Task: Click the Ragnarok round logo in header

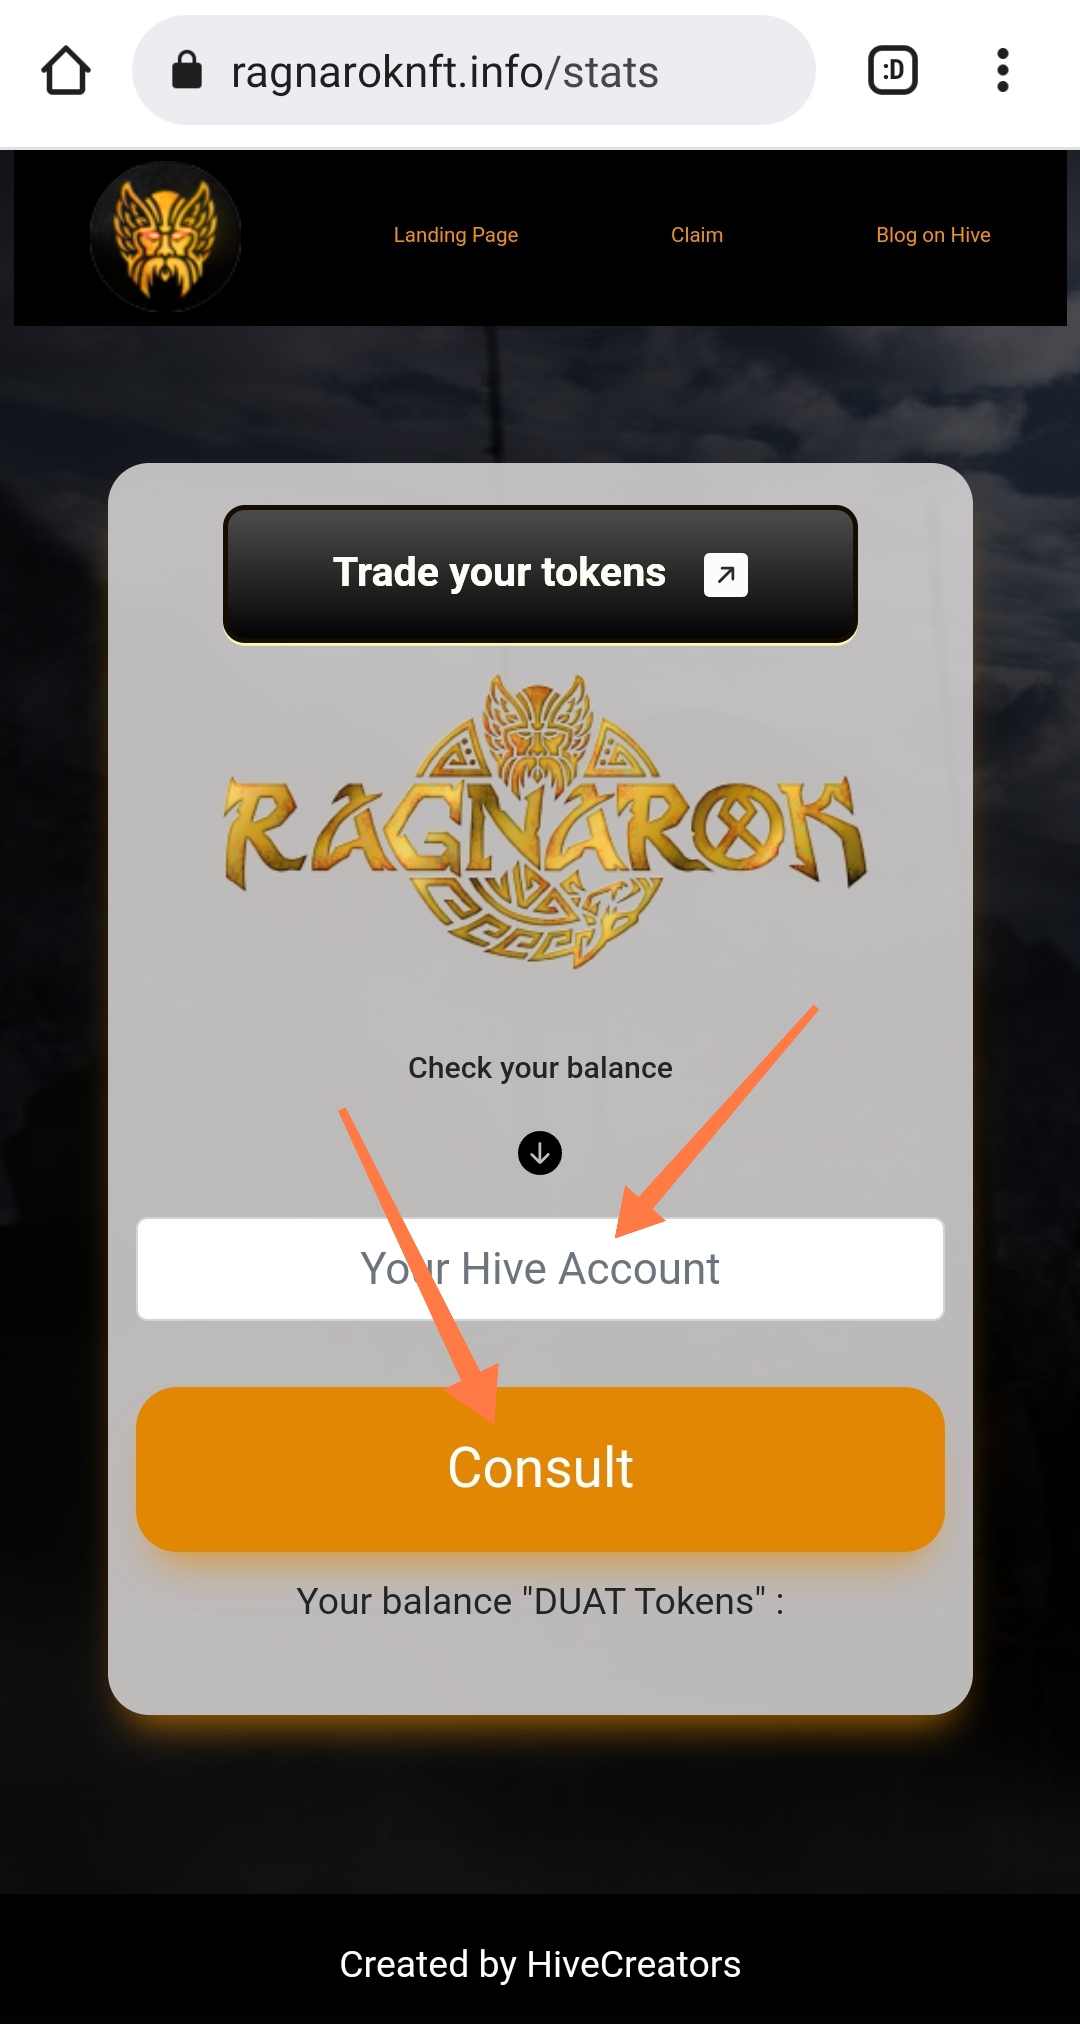Action: pyautogui.click(x=165, y=237)
